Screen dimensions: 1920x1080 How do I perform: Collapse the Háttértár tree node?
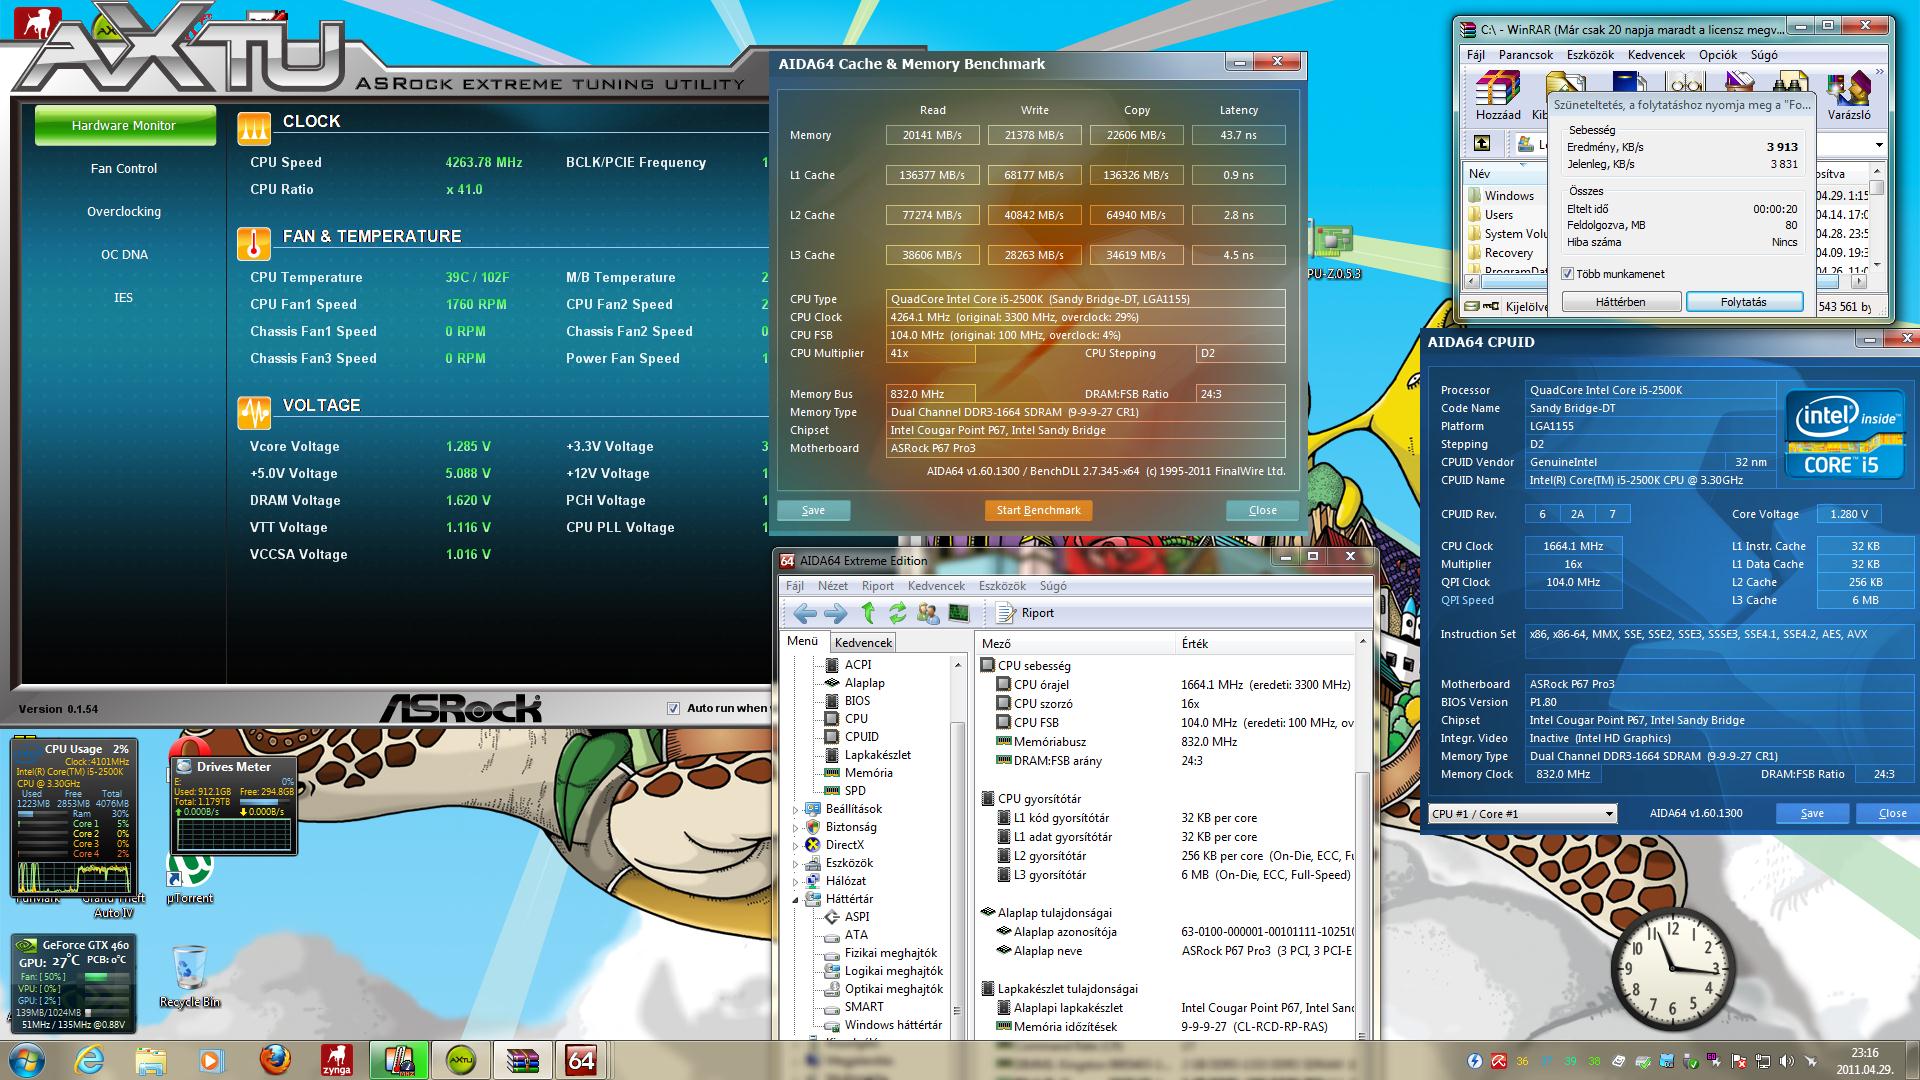tap(797, 899)
